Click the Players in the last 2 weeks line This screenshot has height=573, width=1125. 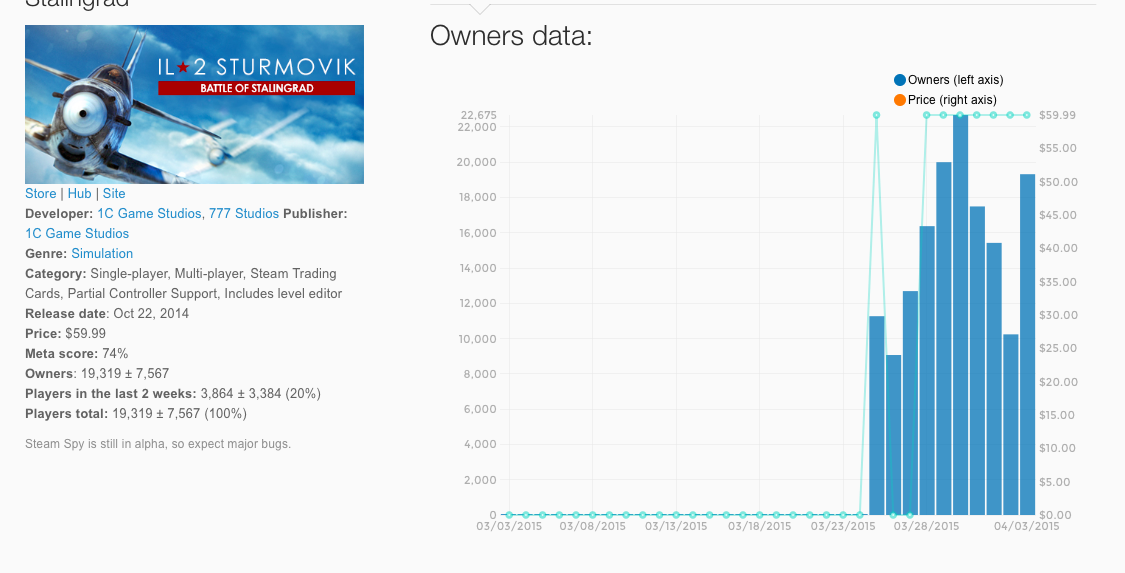coord(173,394)
